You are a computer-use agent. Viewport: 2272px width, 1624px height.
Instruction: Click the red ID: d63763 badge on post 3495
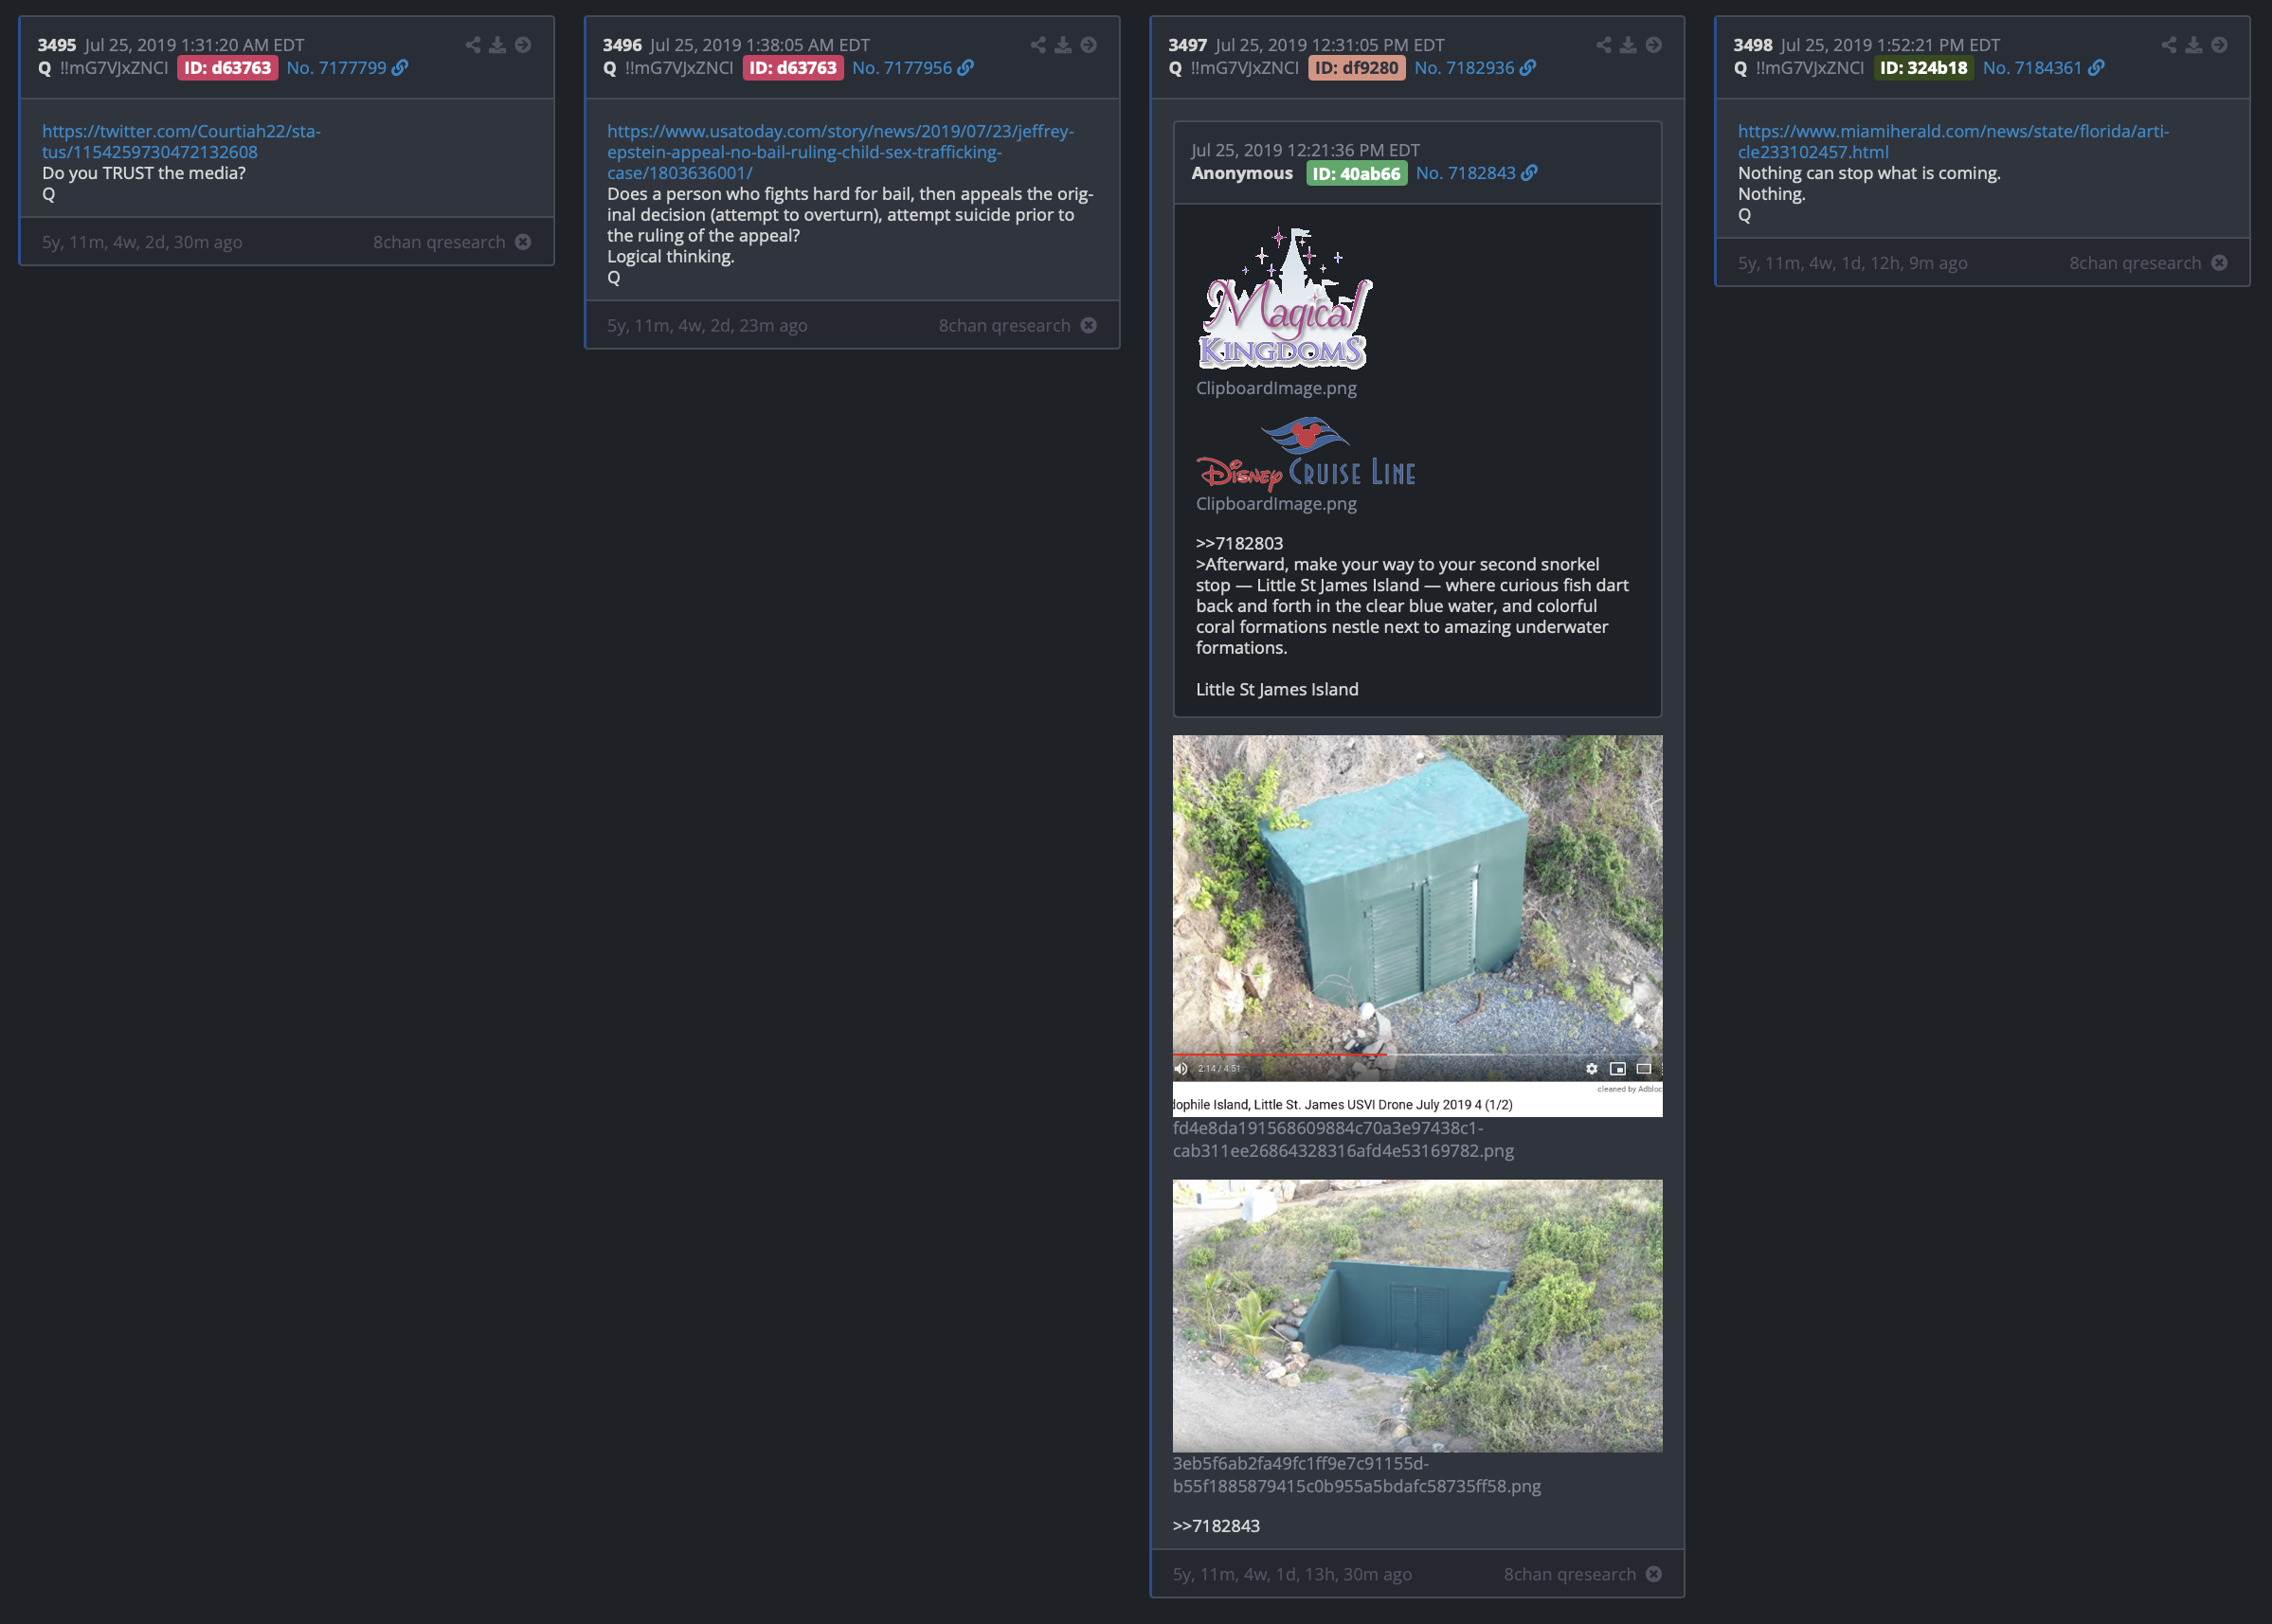[228, 68]
